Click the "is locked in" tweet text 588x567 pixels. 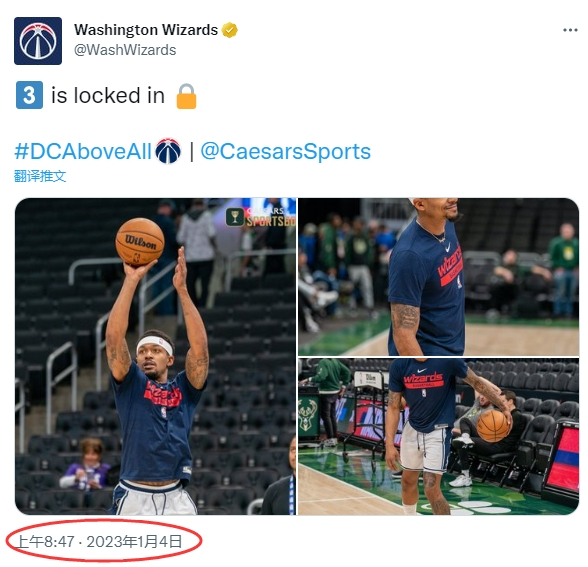[108, 95]
